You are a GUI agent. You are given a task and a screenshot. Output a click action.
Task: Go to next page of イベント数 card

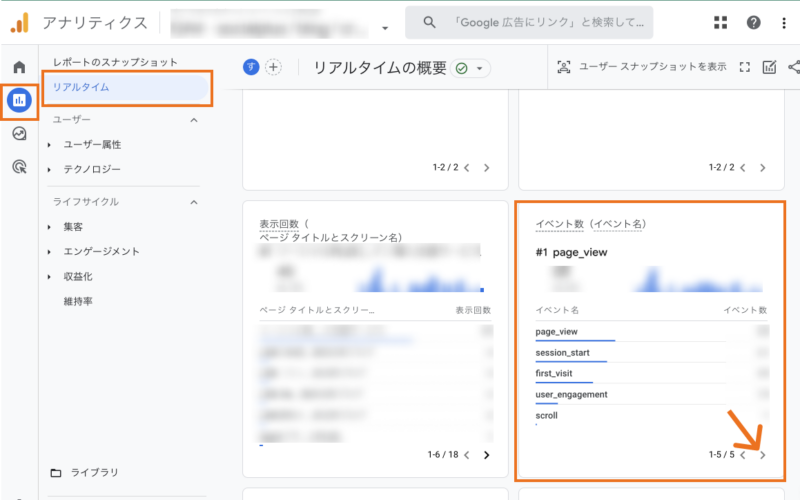(762, 455)
